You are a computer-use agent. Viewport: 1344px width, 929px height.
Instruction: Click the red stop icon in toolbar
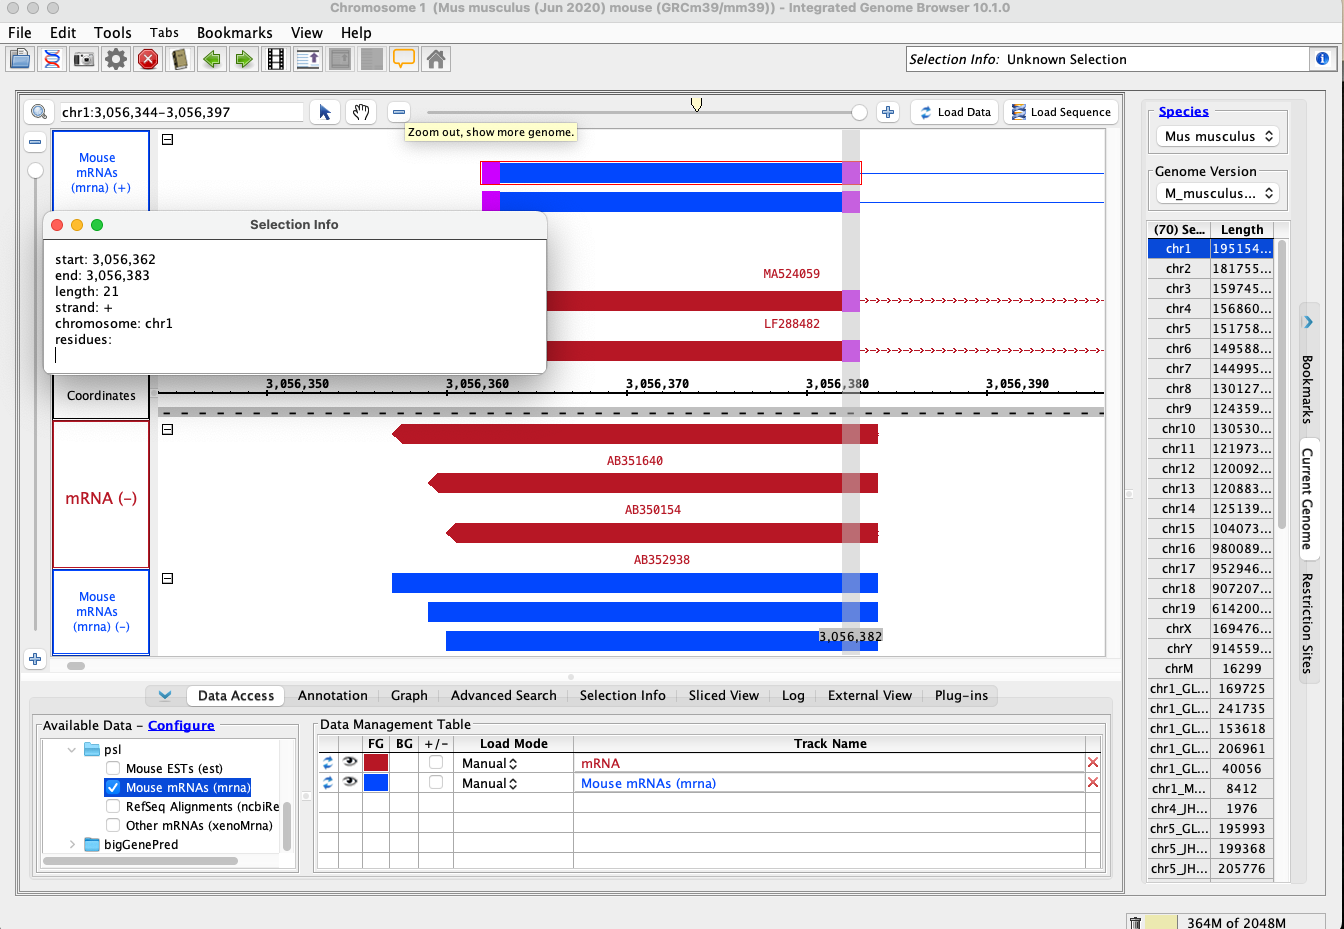click(148, 59)
